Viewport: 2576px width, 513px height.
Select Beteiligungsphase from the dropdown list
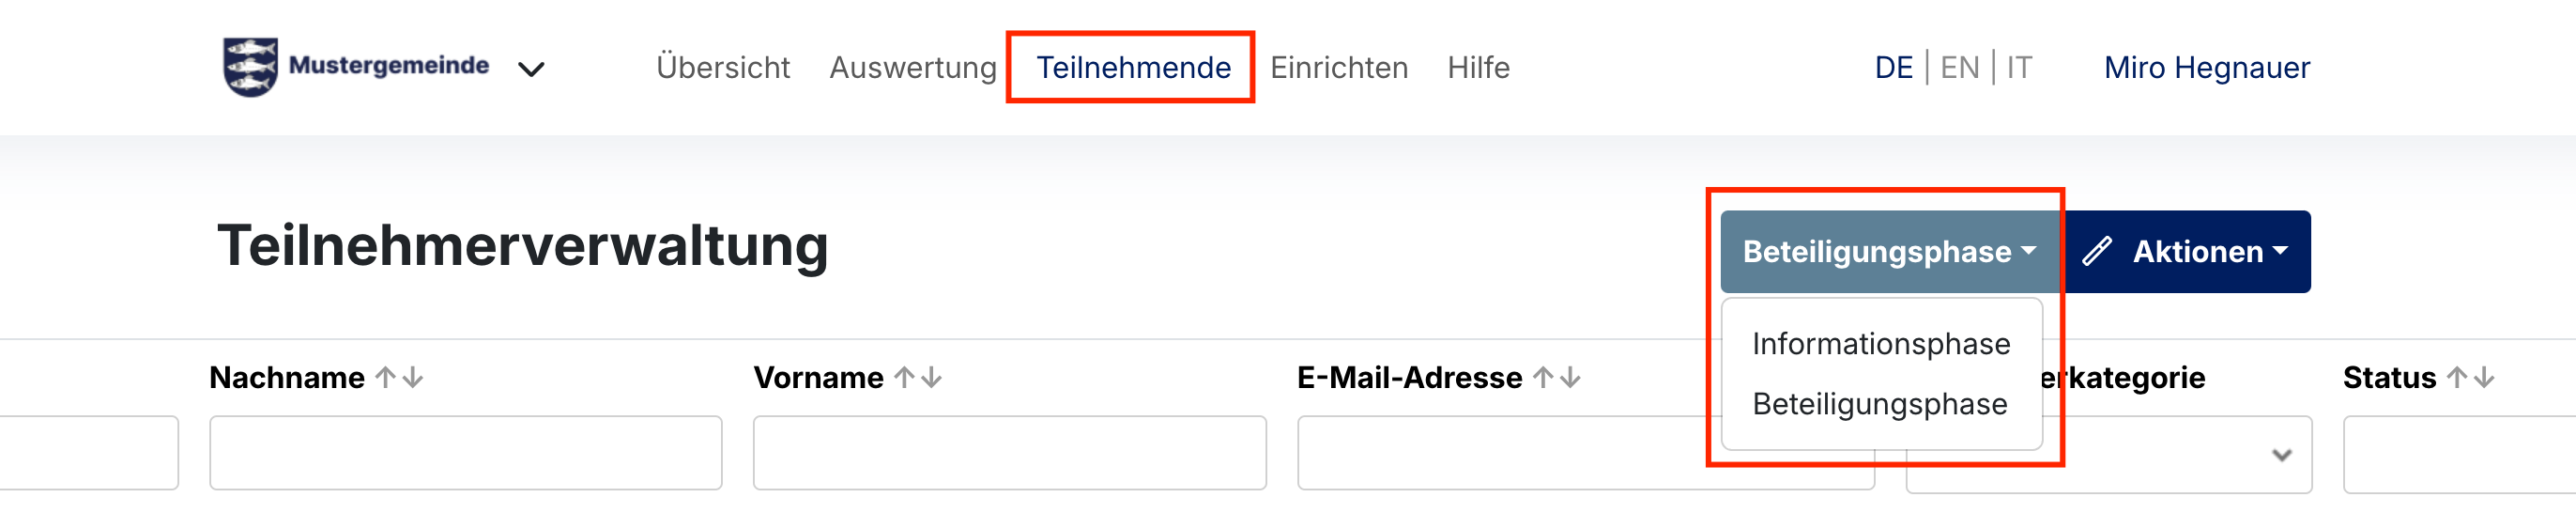click(x=1880, y=404)
